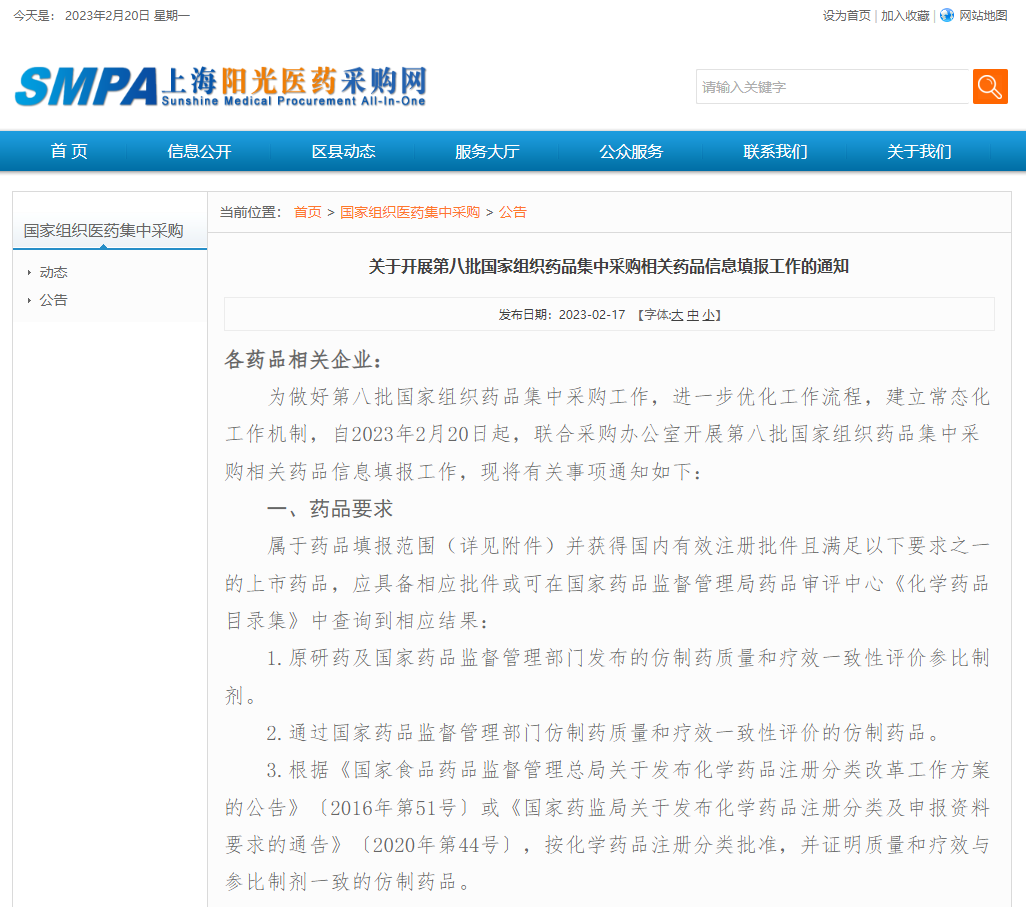Screen dimensions: 1026x907
Task: Click the paragraph starting 3.根据《国家食品药品监督管理总局
Action: [x=607, y=826]
